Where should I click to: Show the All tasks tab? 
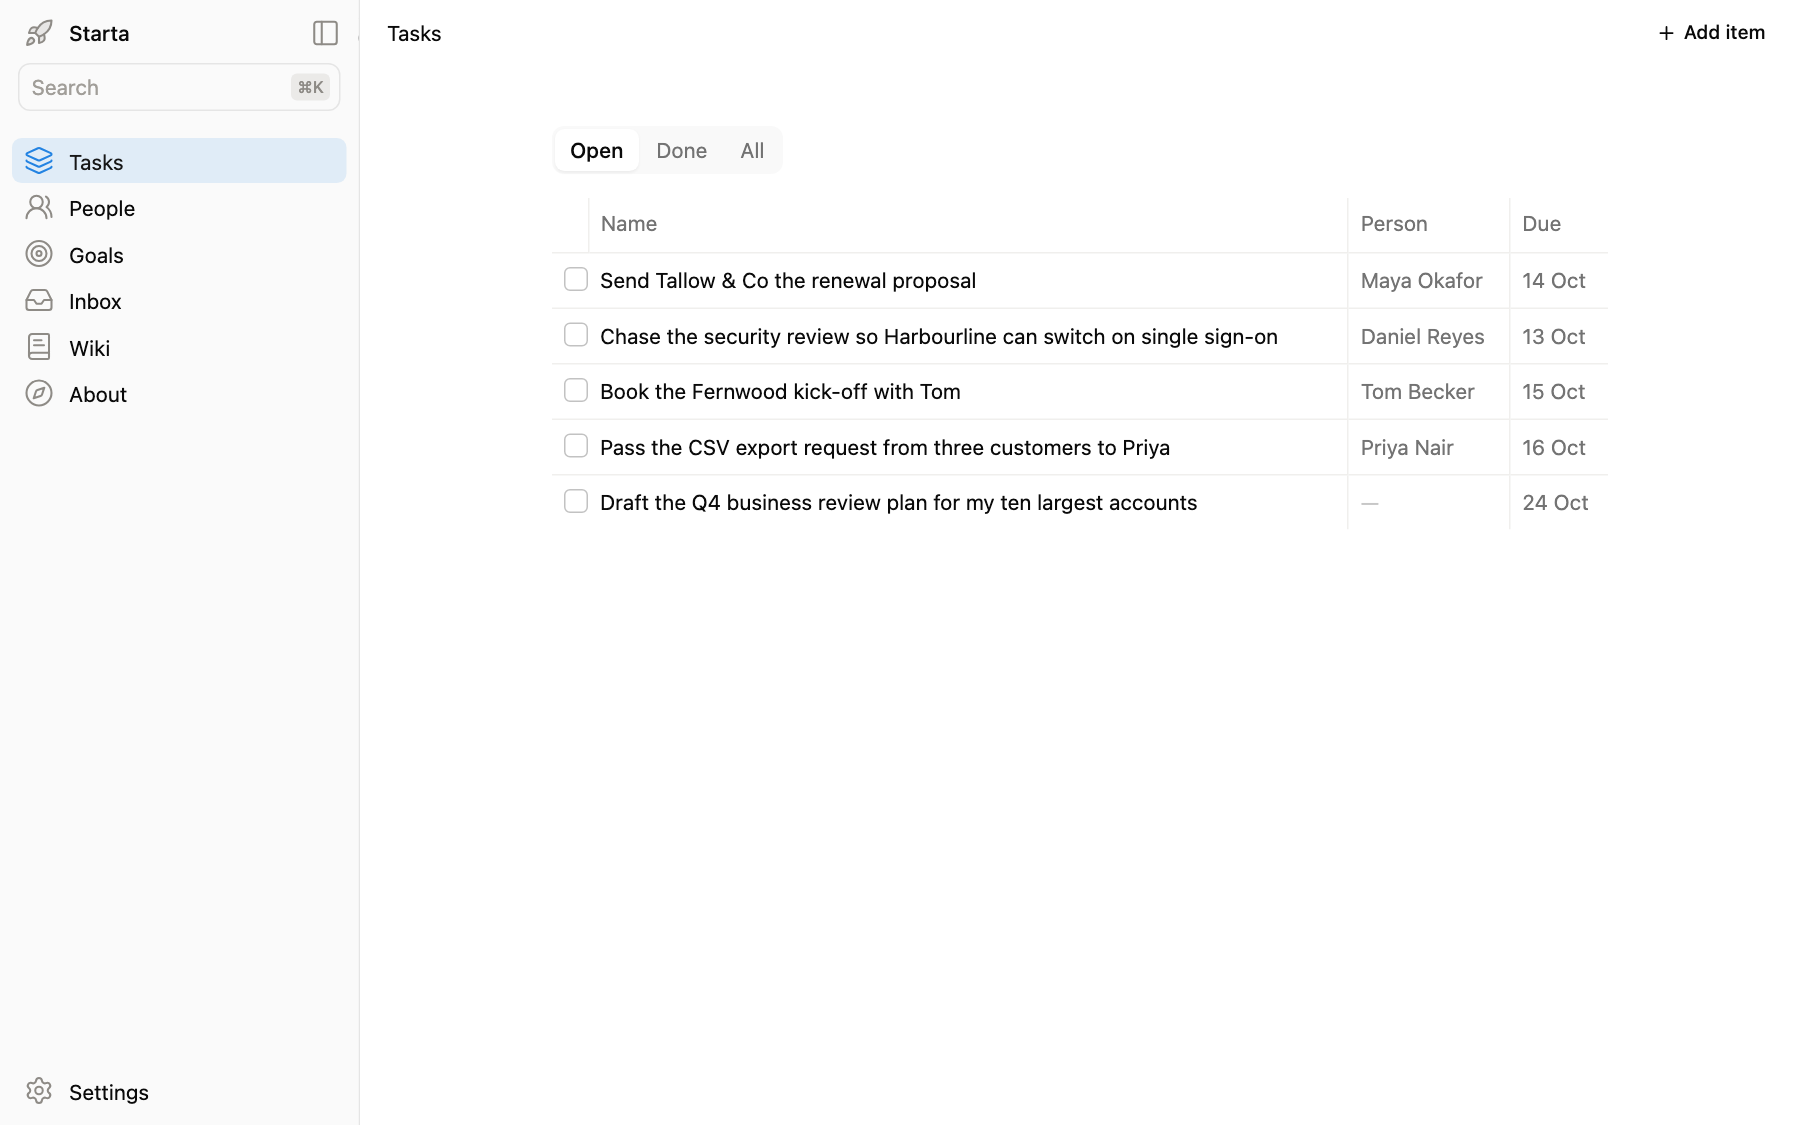point(752,150)
